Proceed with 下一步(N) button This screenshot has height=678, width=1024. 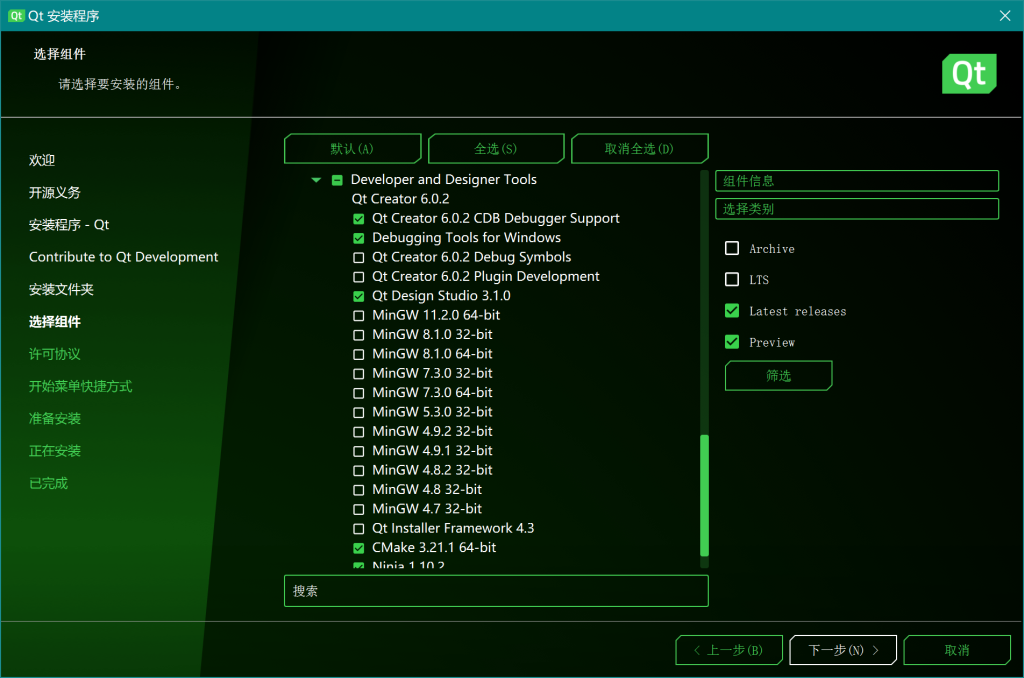[x=843, y=650]
